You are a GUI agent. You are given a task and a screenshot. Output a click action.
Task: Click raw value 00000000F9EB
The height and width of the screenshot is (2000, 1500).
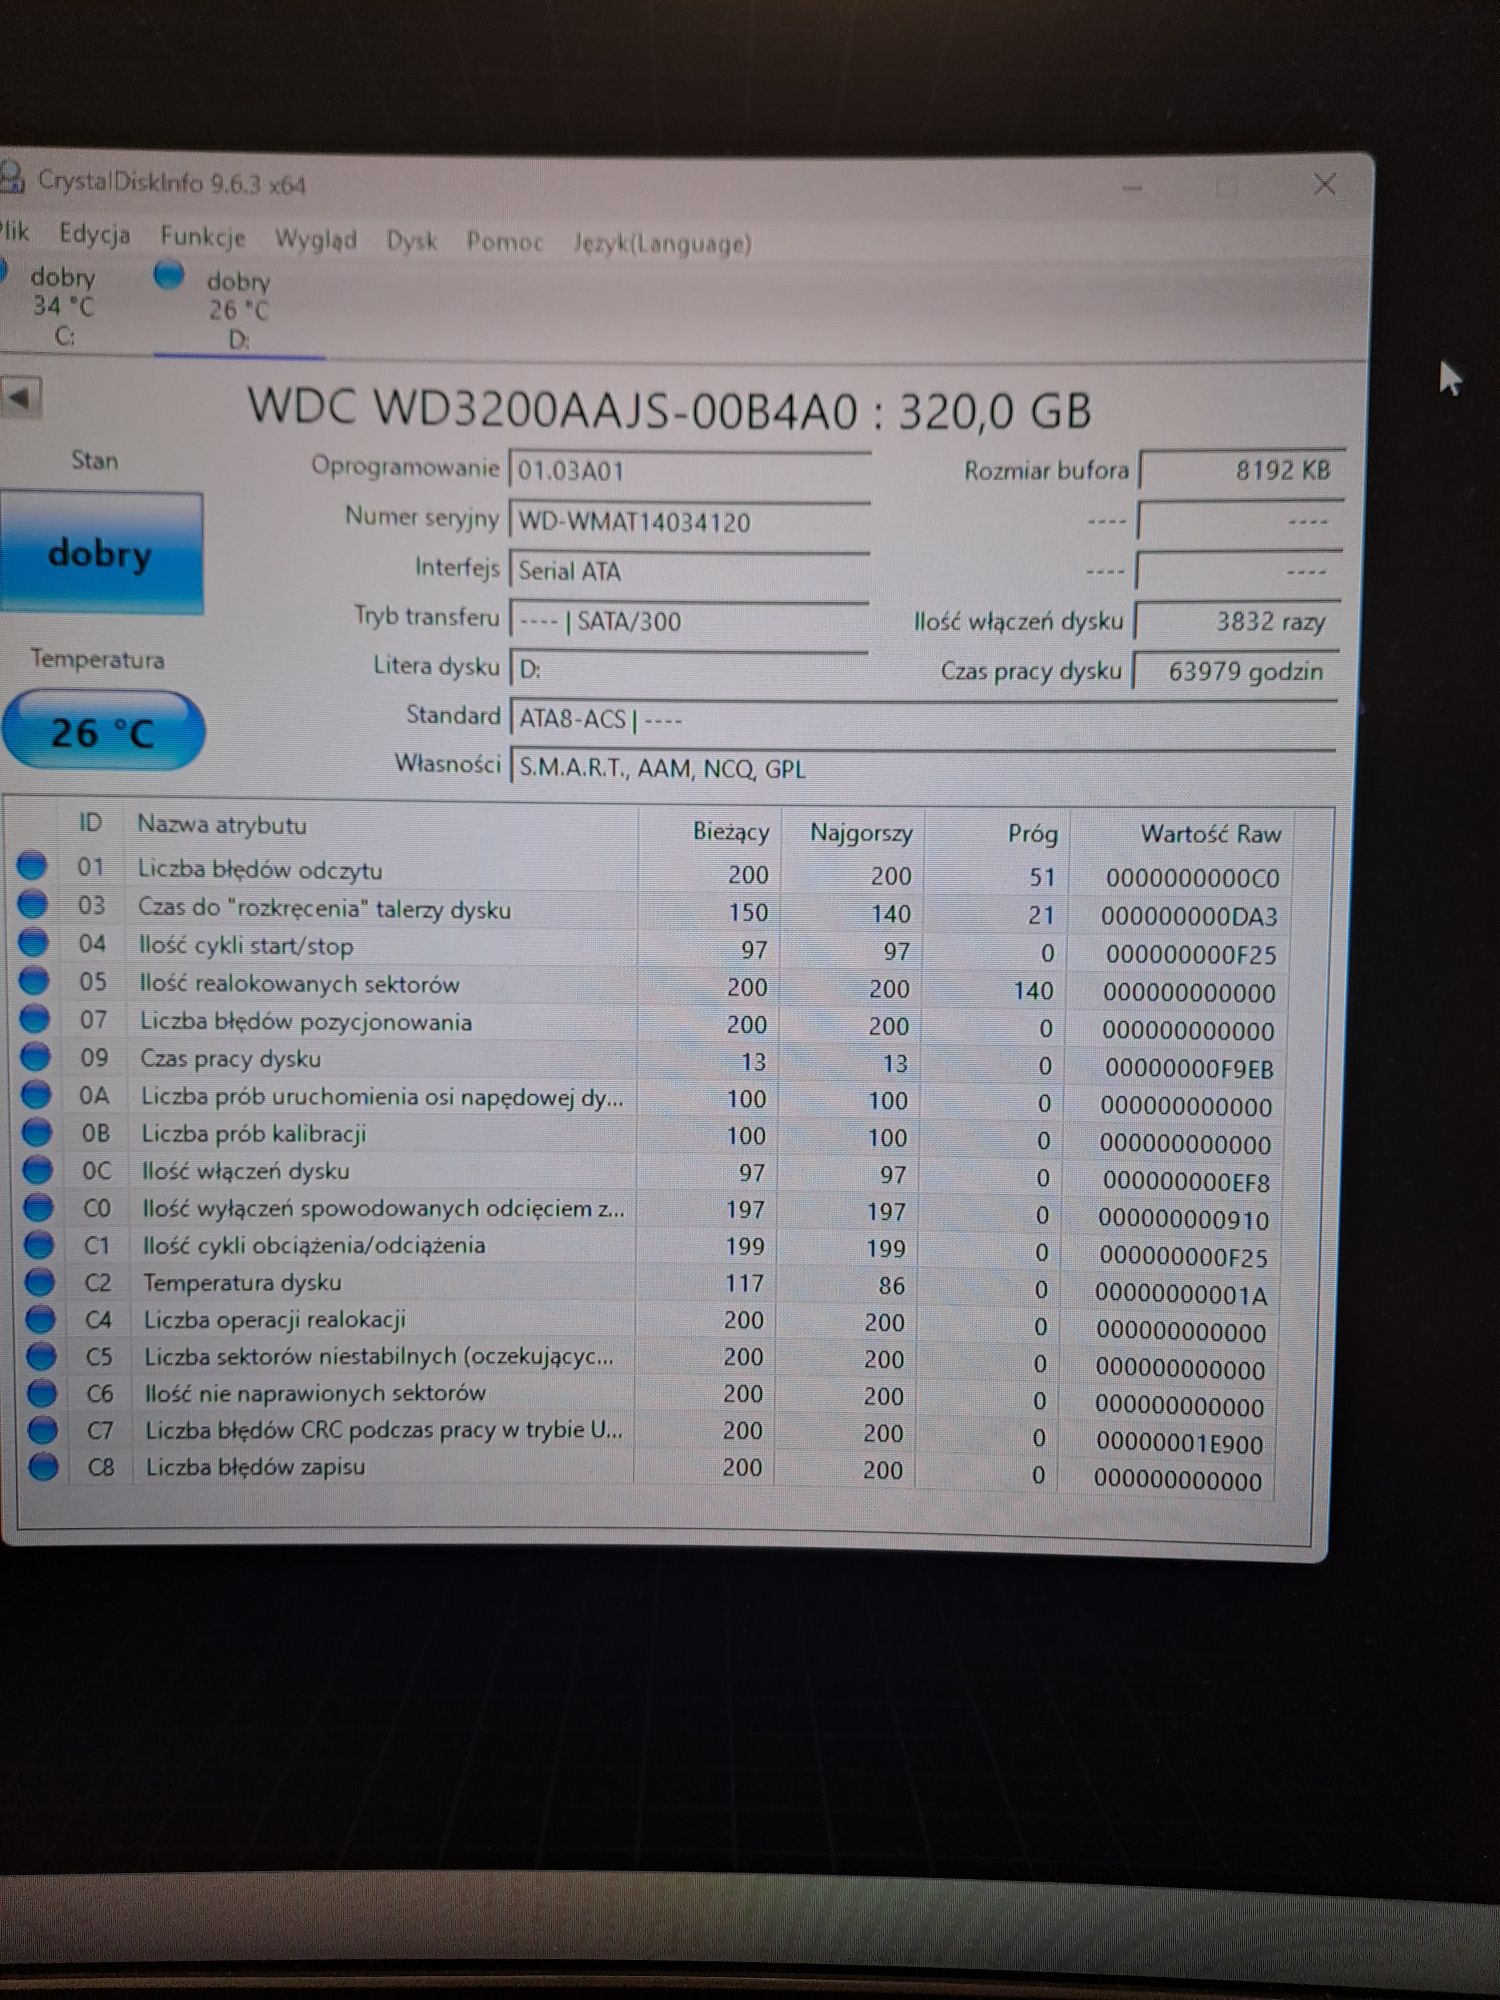(x=1189, y=1069)
